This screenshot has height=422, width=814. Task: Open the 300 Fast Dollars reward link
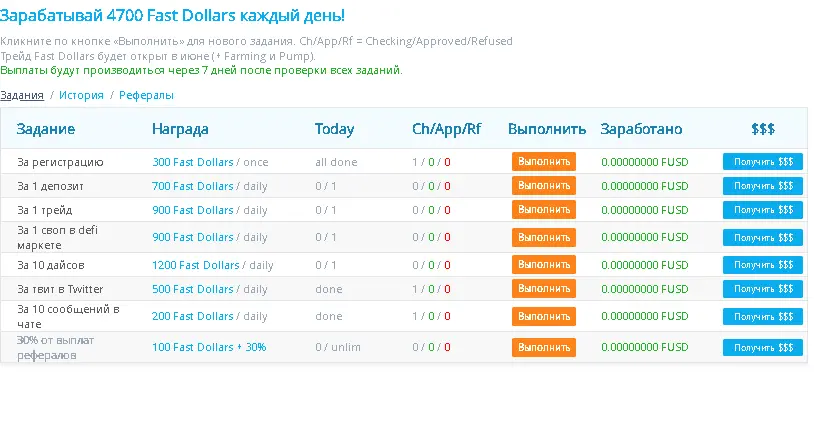(193, 162)
